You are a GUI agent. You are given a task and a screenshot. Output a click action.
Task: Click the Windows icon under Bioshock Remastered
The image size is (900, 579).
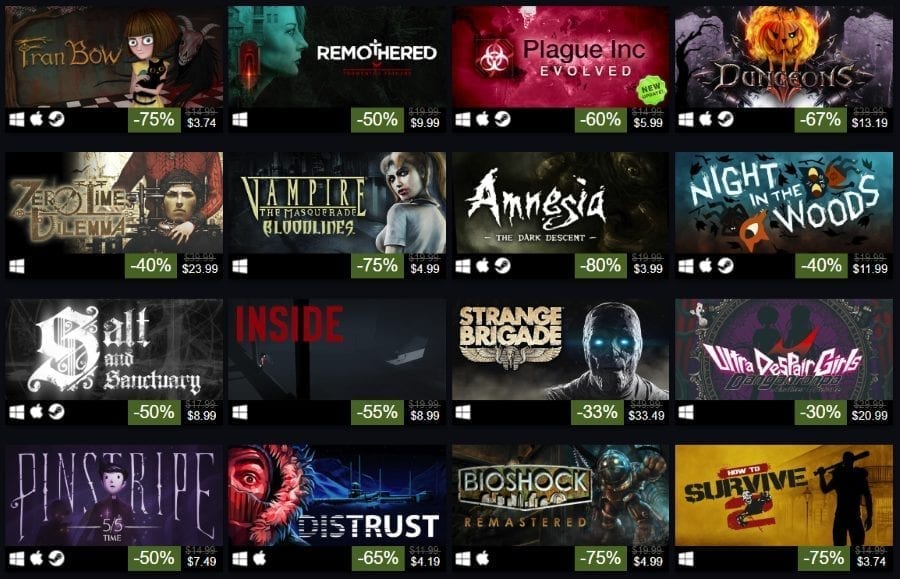pos(463,558)
